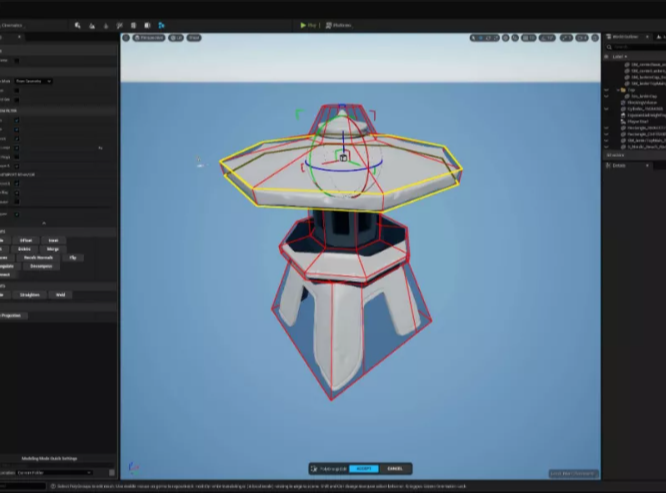Viewport: 666px width, 493px height.
Task: Switch to the Details tab
Action: (x=619, y=166)
